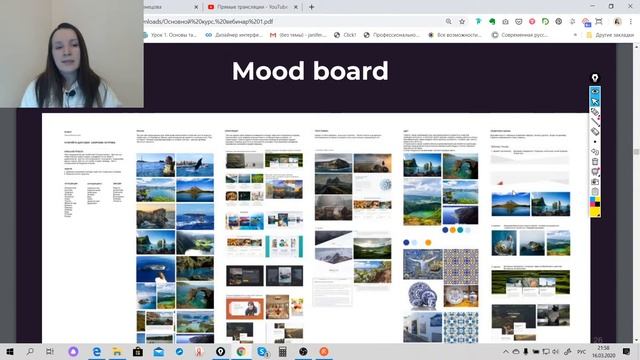Click the Epic Pen lightbulb icon
Viewport: 640px width, 360px height.
coord(595,78)
